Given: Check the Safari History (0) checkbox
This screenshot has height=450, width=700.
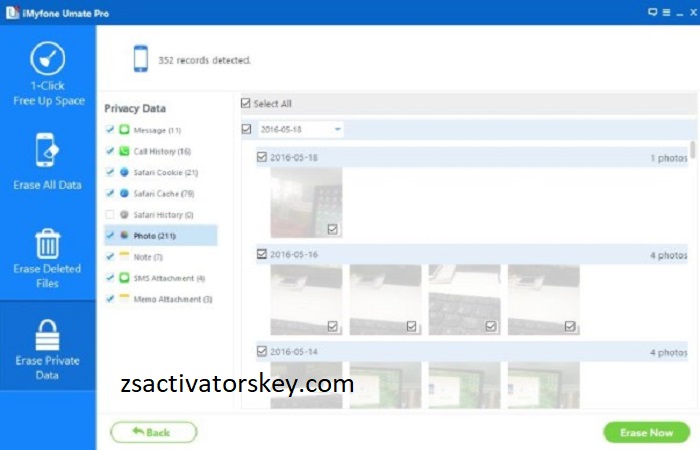Looking at the screenshot, I should point(109,214).
